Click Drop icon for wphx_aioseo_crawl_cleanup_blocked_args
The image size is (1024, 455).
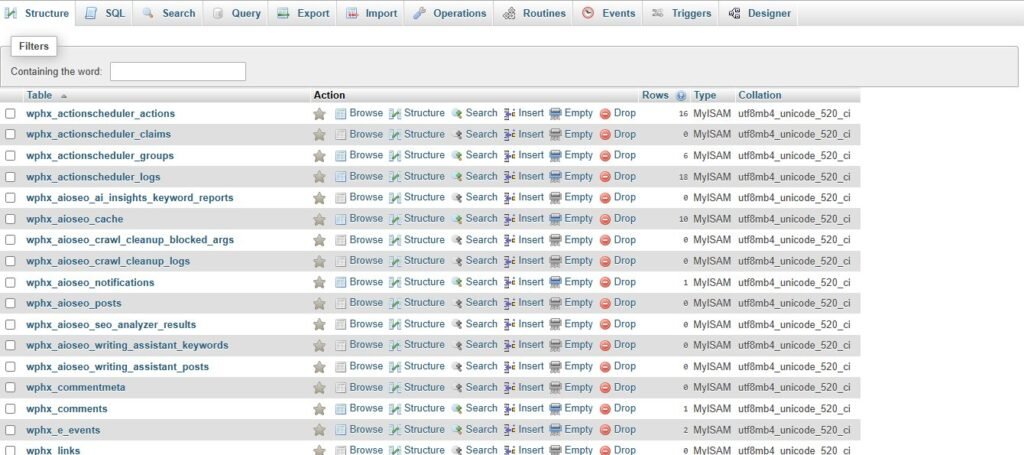605,240
